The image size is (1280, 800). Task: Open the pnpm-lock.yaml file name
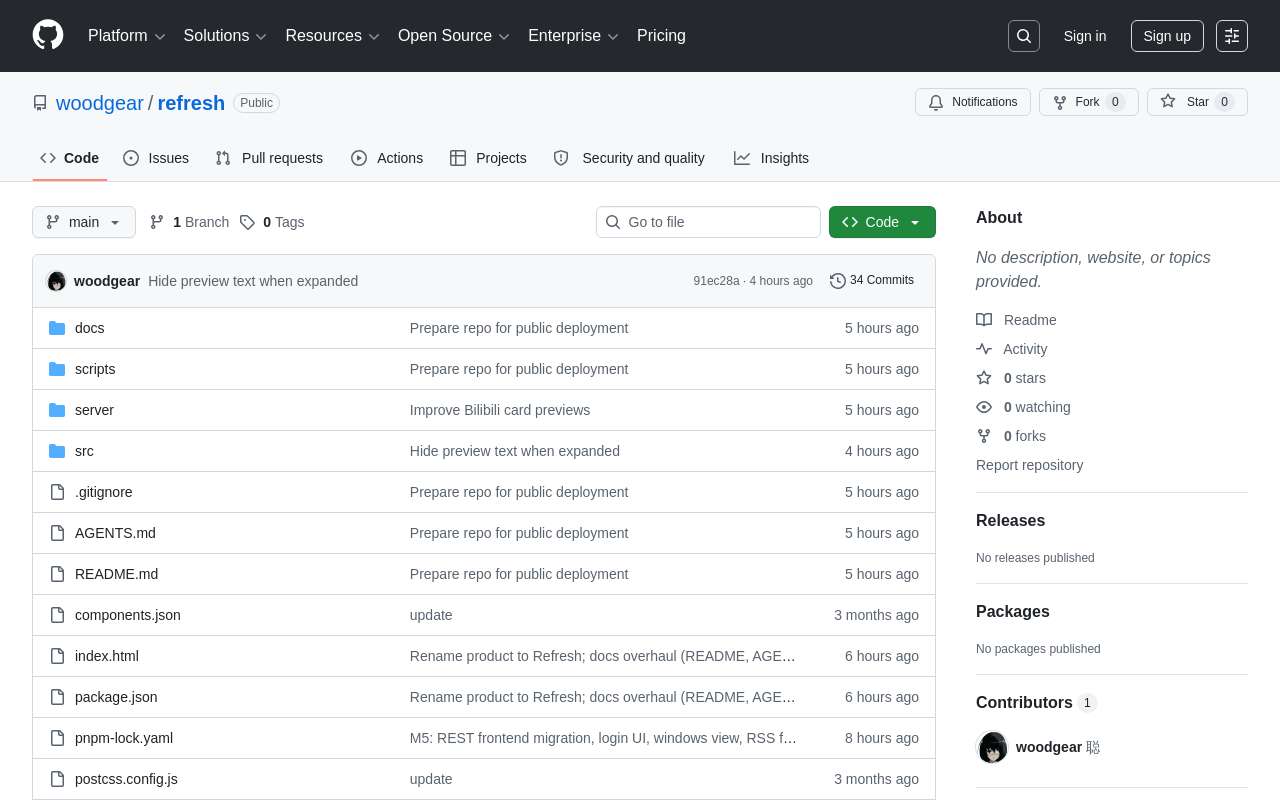[x=124, y=738]
